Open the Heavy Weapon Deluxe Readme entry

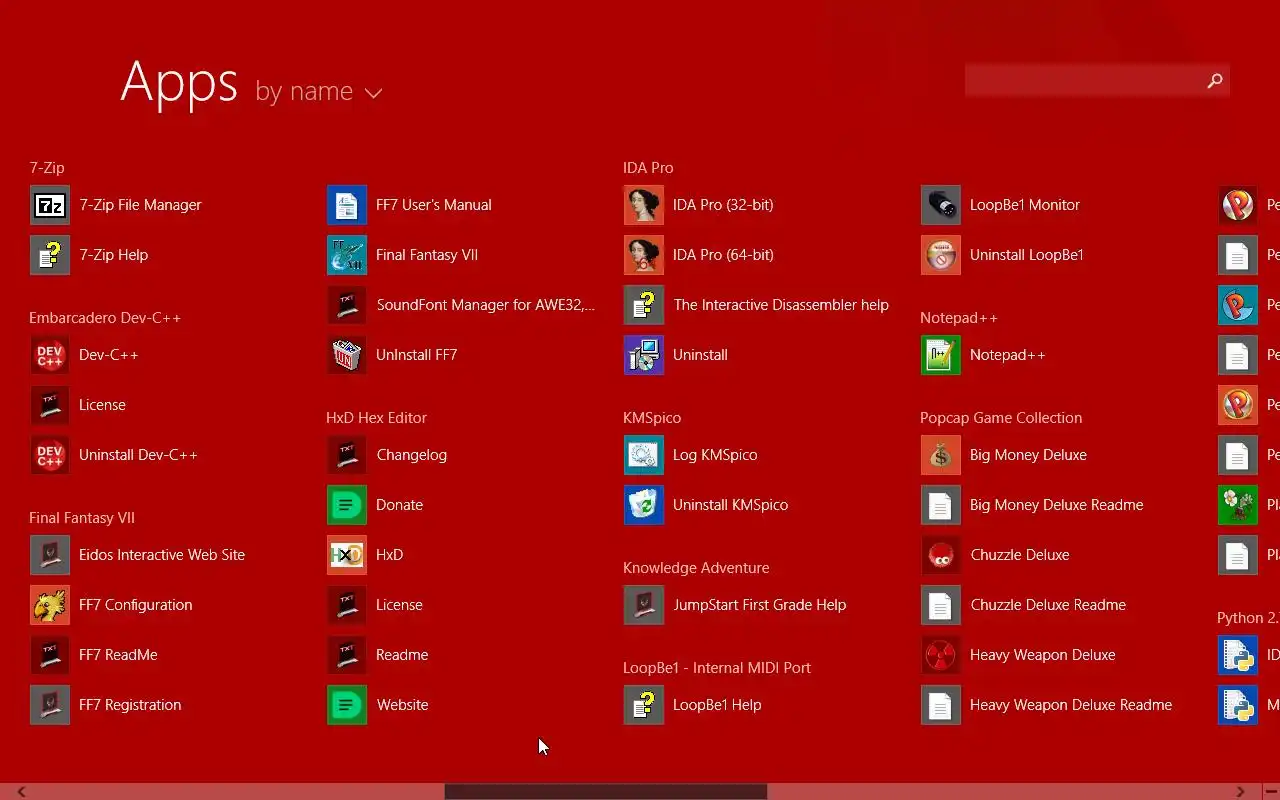pos(1047,705)
